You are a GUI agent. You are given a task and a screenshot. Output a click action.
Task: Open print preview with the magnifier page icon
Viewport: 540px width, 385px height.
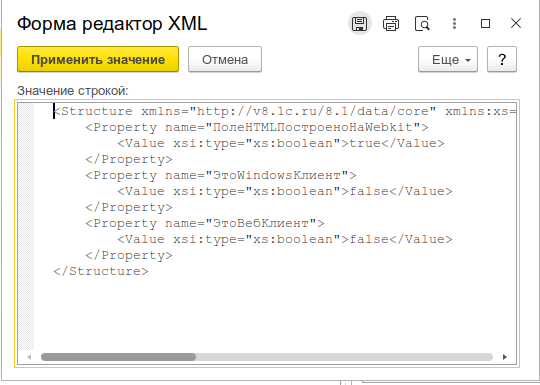click(422, 23)
